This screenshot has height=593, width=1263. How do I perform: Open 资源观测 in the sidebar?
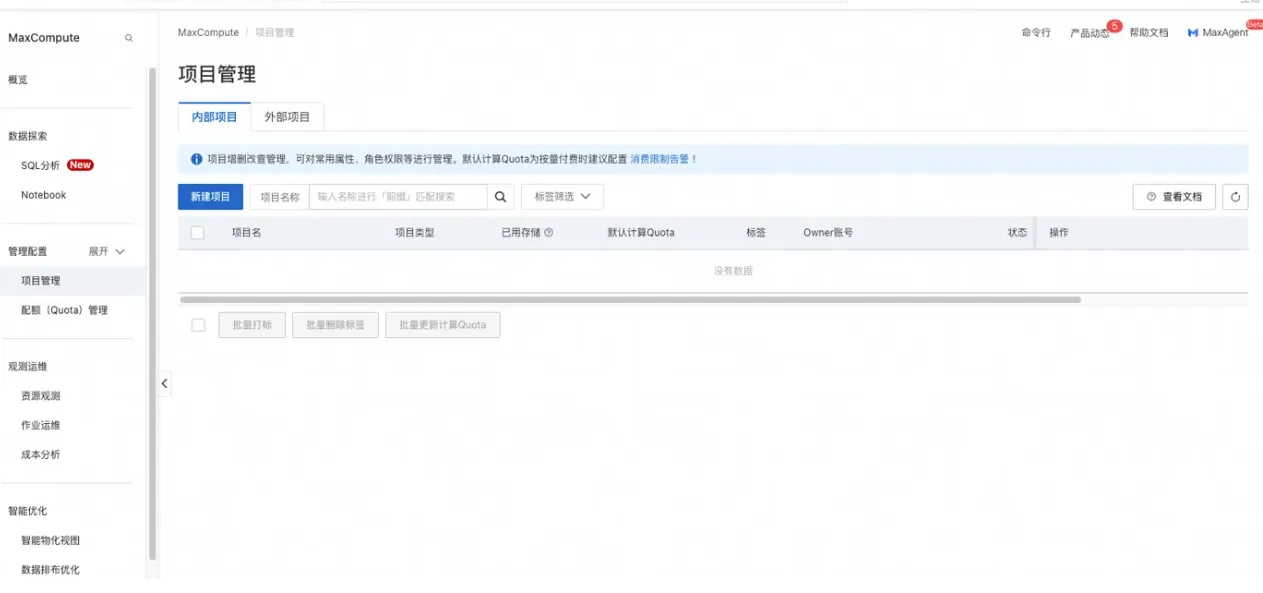point(40,396)
